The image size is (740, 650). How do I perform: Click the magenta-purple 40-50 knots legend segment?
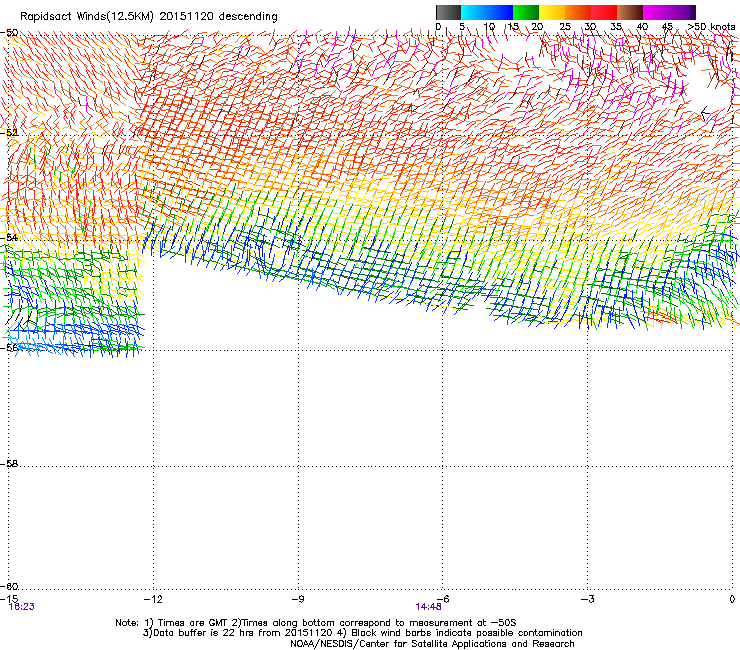click(x=669, y=12)
